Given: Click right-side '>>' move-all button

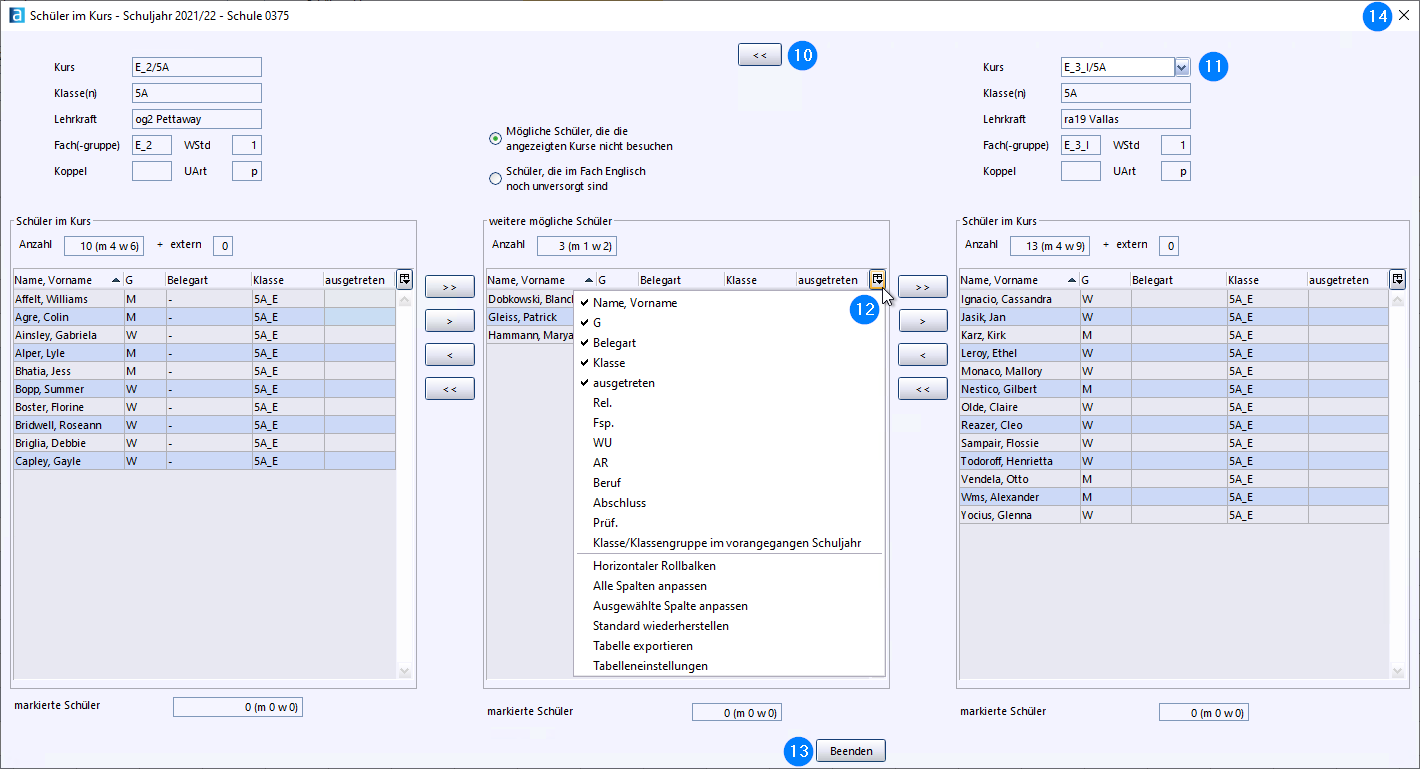Looking at the screenshot, I should 923,287.
